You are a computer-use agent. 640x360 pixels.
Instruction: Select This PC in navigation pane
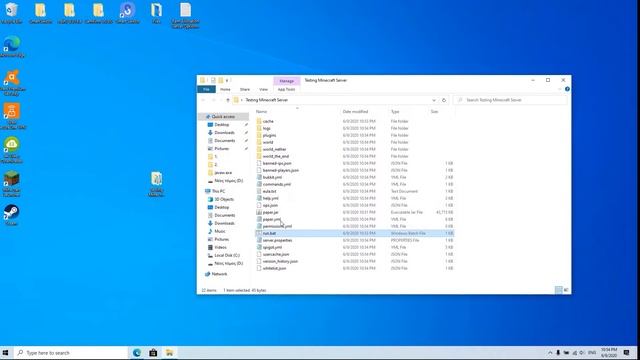pos(218,191)
